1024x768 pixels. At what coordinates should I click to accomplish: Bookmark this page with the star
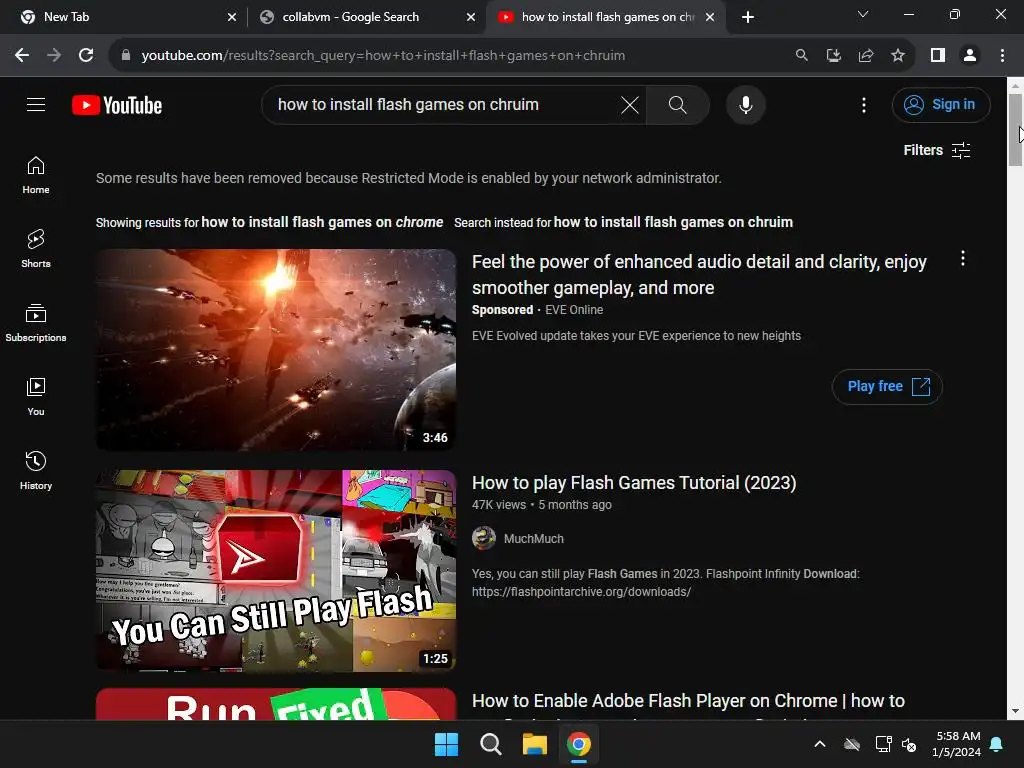897,56
